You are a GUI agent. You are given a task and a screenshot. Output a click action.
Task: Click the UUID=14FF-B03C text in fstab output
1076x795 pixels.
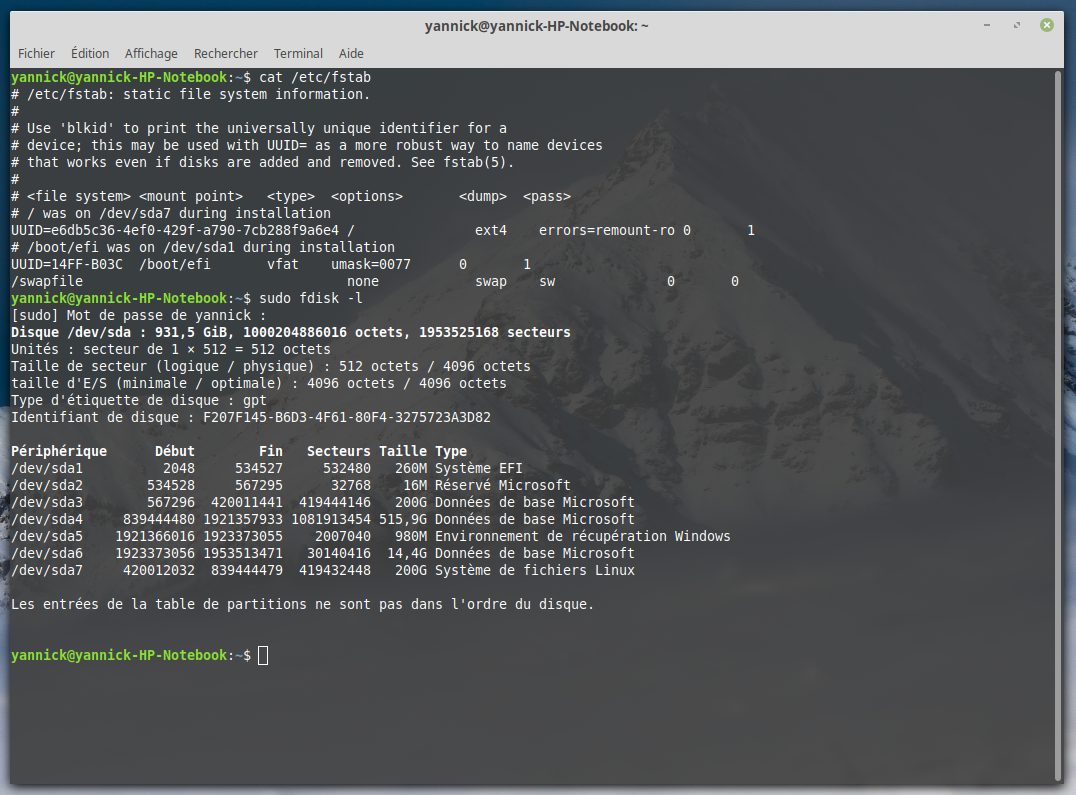point(66,264)
